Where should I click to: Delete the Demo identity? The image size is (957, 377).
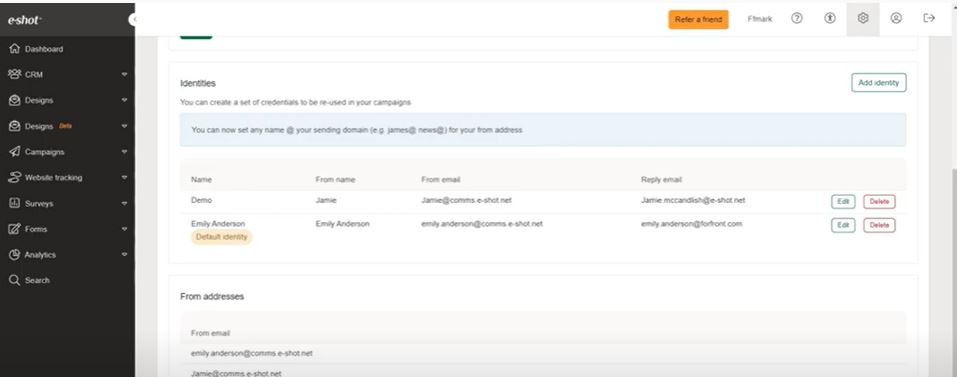(x=879, y=201)
